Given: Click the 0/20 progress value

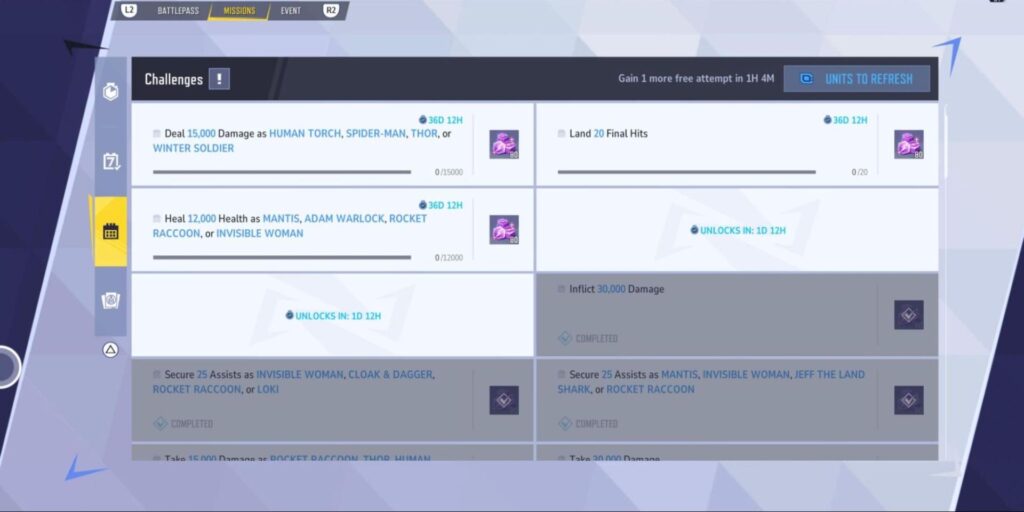Looking at the screenshot, I should click(x=859, y=172).
